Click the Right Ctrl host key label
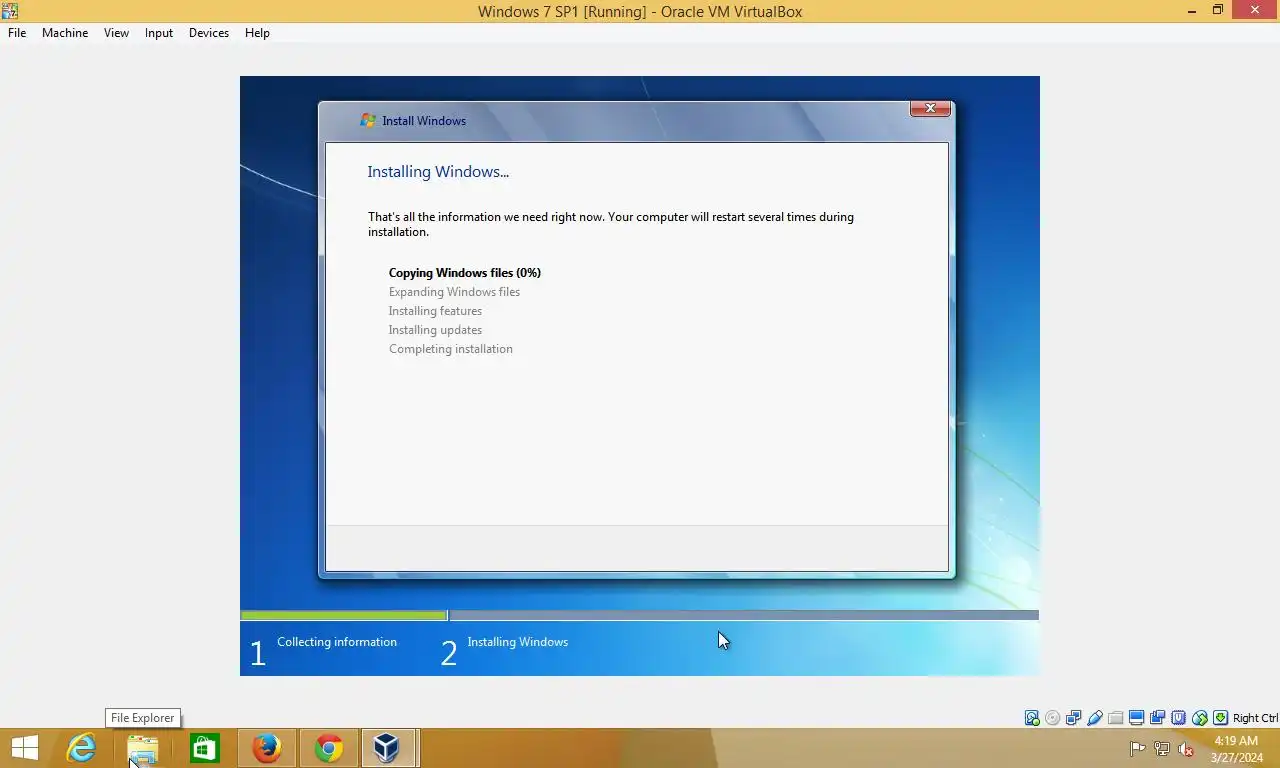The image size is (1280, 768). [x=1255, y=718]
